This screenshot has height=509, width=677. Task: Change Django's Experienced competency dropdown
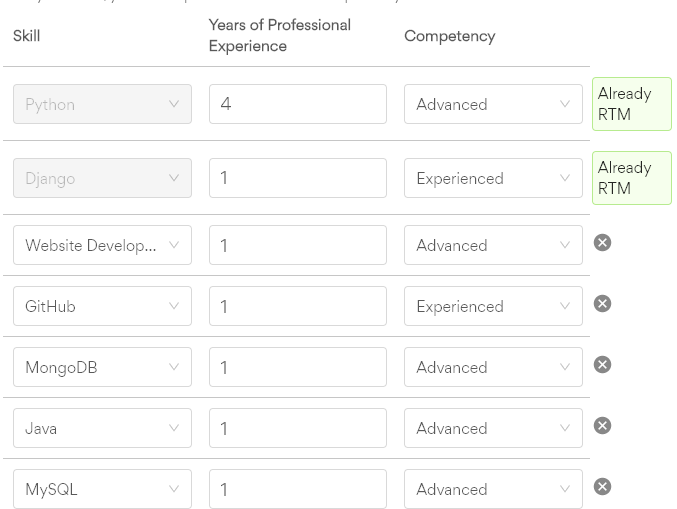tap(493, 178)
